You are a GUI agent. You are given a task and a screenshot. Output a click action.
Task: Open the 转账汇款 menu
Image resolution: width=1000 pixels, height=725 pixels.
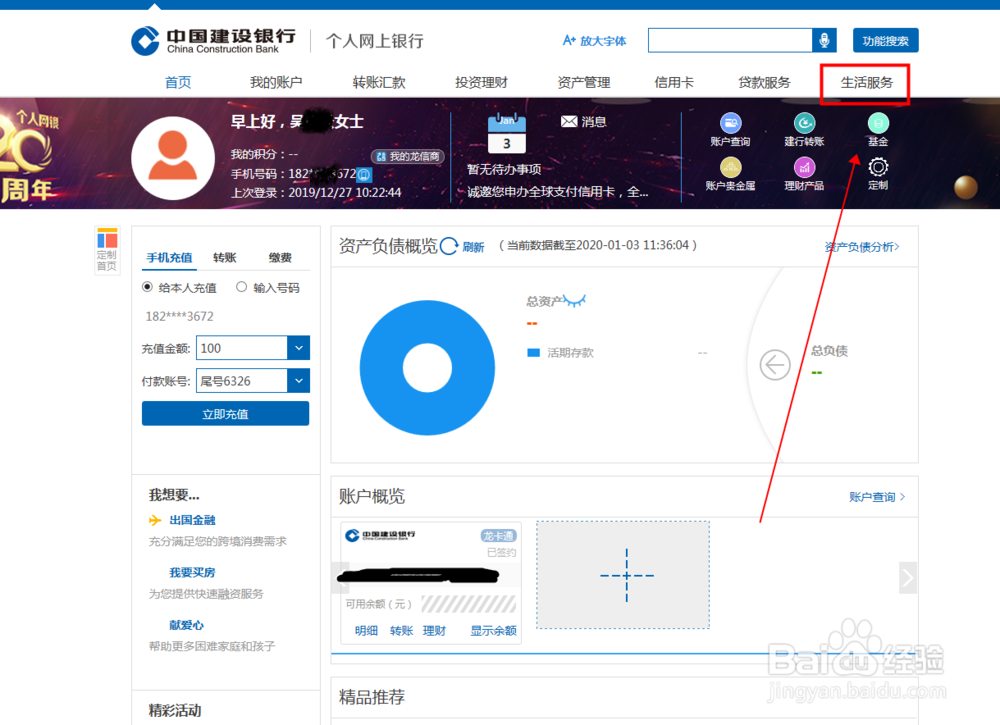[379, 82]
